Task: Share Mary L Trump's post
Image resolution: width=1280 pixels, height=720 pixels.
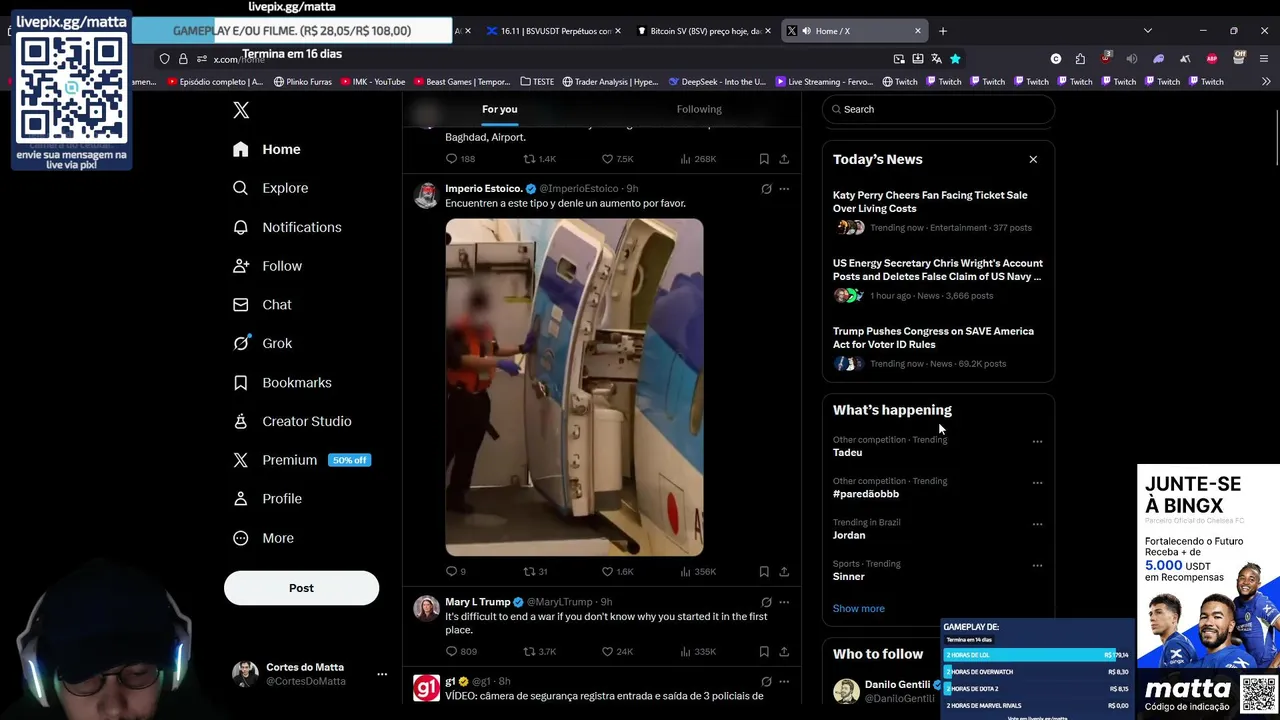Action: pyautogui.click(x=784, y=652)
